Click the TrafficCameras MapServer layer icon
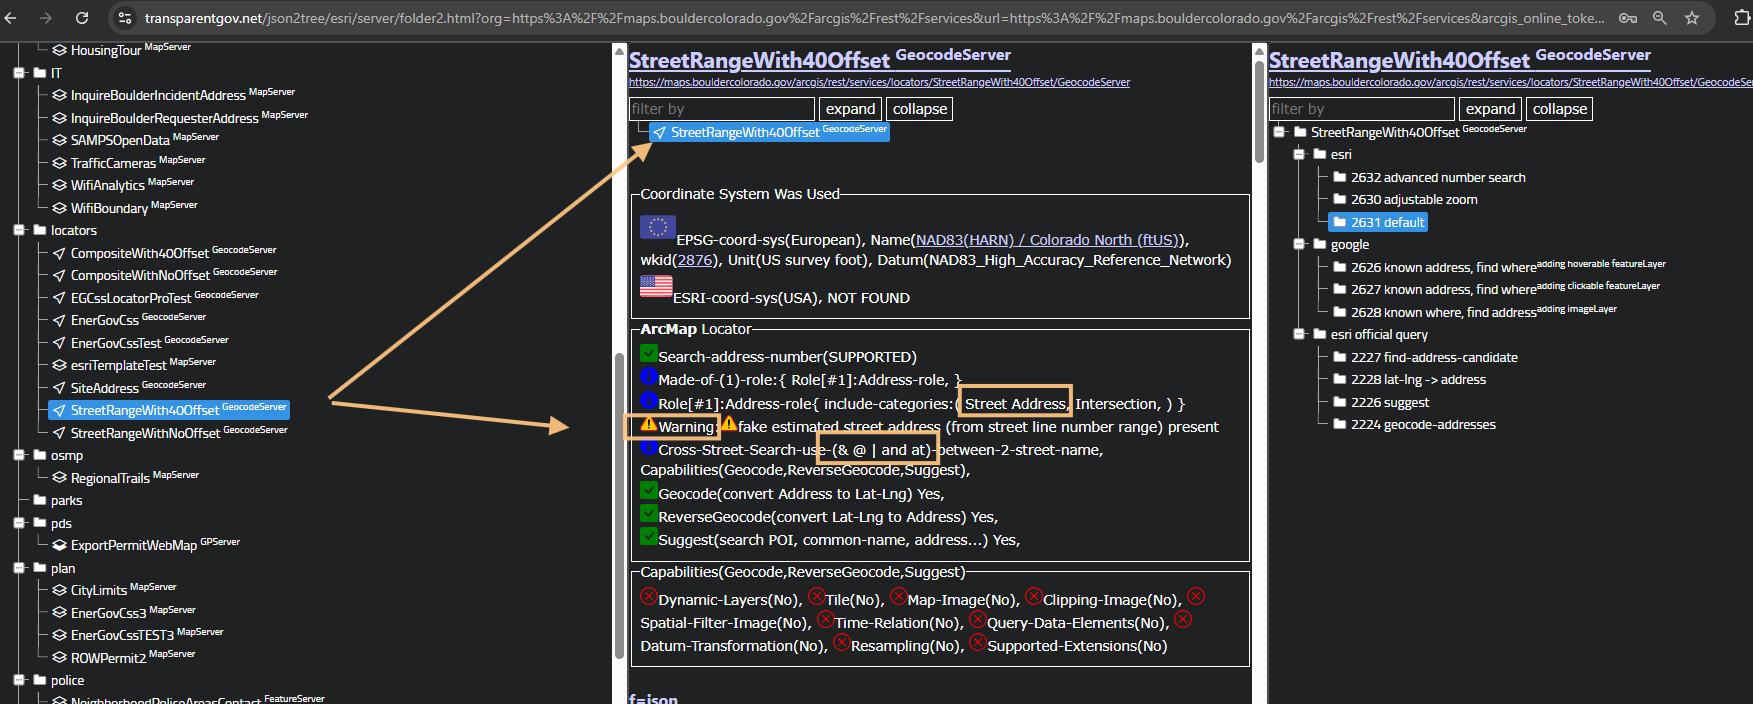1753x704 pixels. click(x=59, y=163)
